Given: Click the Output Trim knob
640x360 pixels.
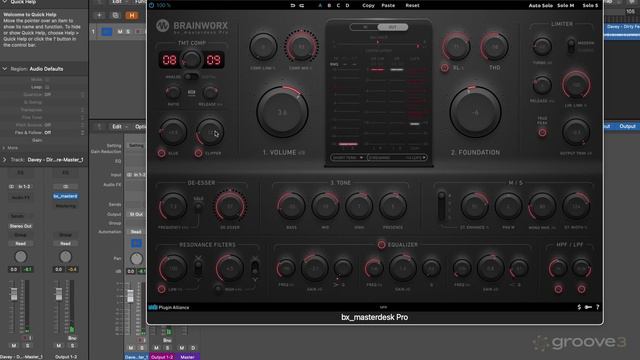Looking at the screenshot, I should tap(576, 132).
